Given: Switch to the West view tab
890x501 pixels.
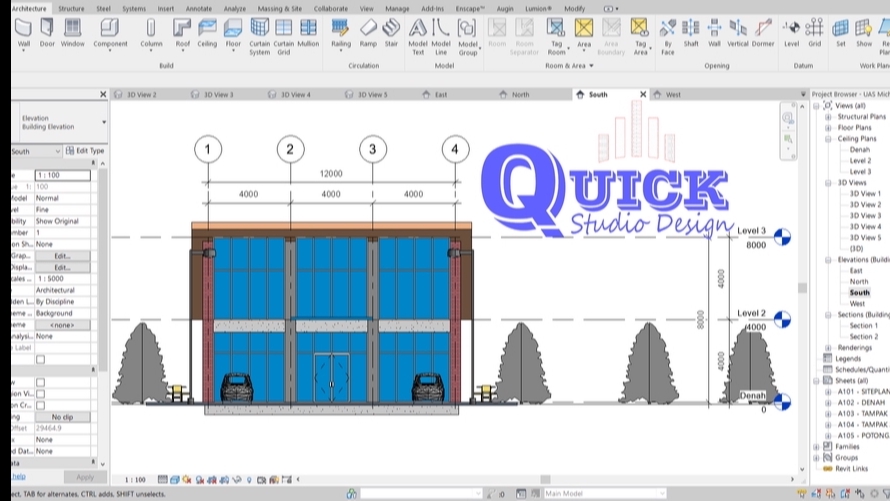Looking at the screenshot, I should pyautogui.click(x=673, y=95).
